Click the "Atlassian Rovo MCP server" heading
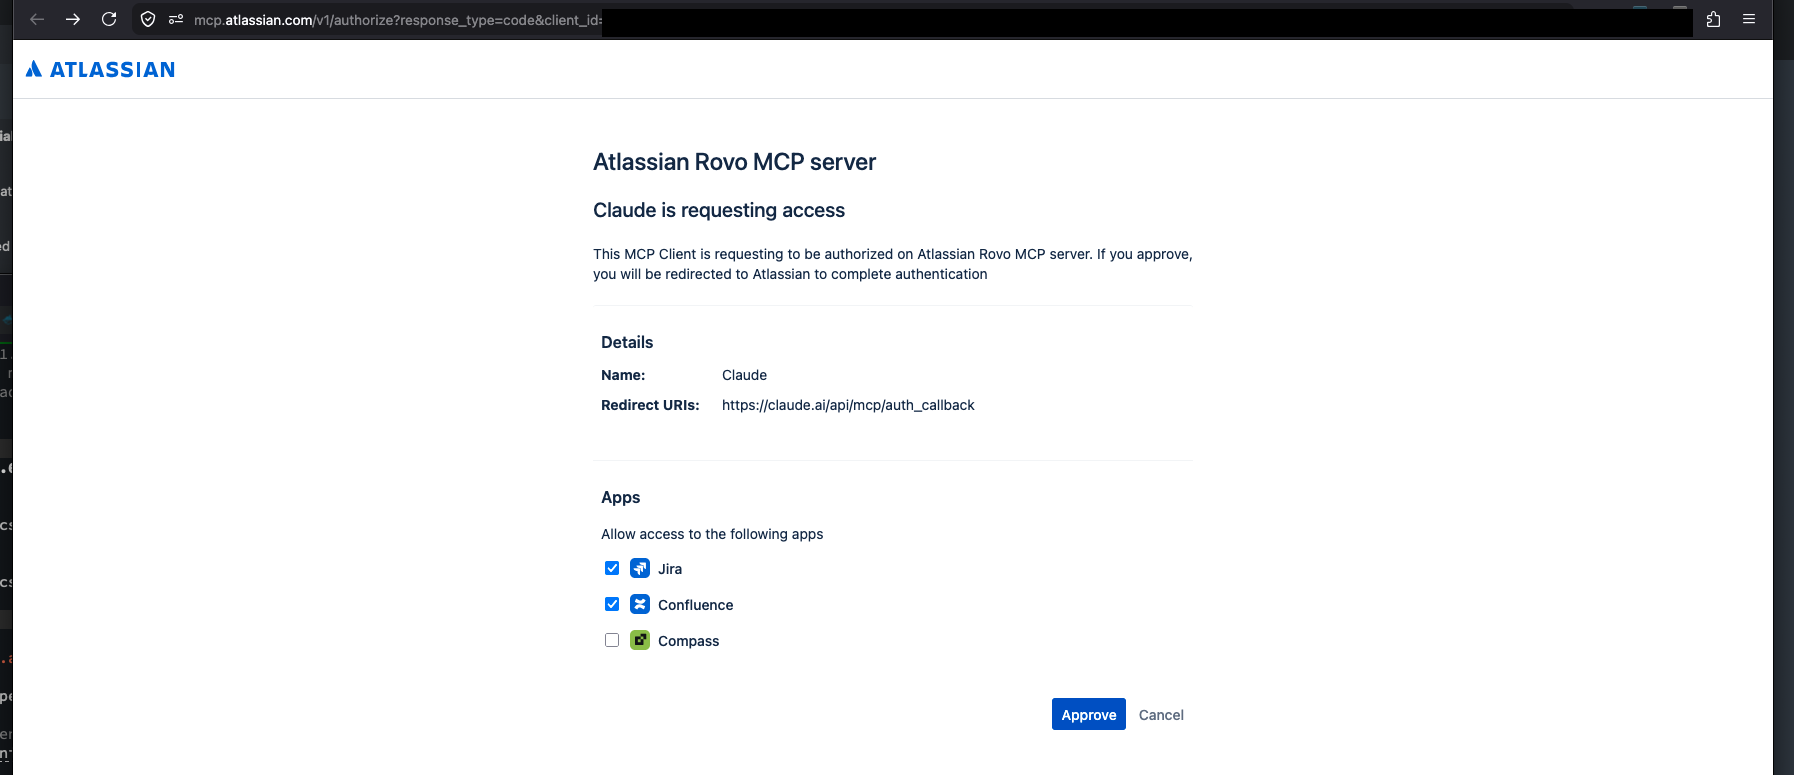 pos(734,162)
